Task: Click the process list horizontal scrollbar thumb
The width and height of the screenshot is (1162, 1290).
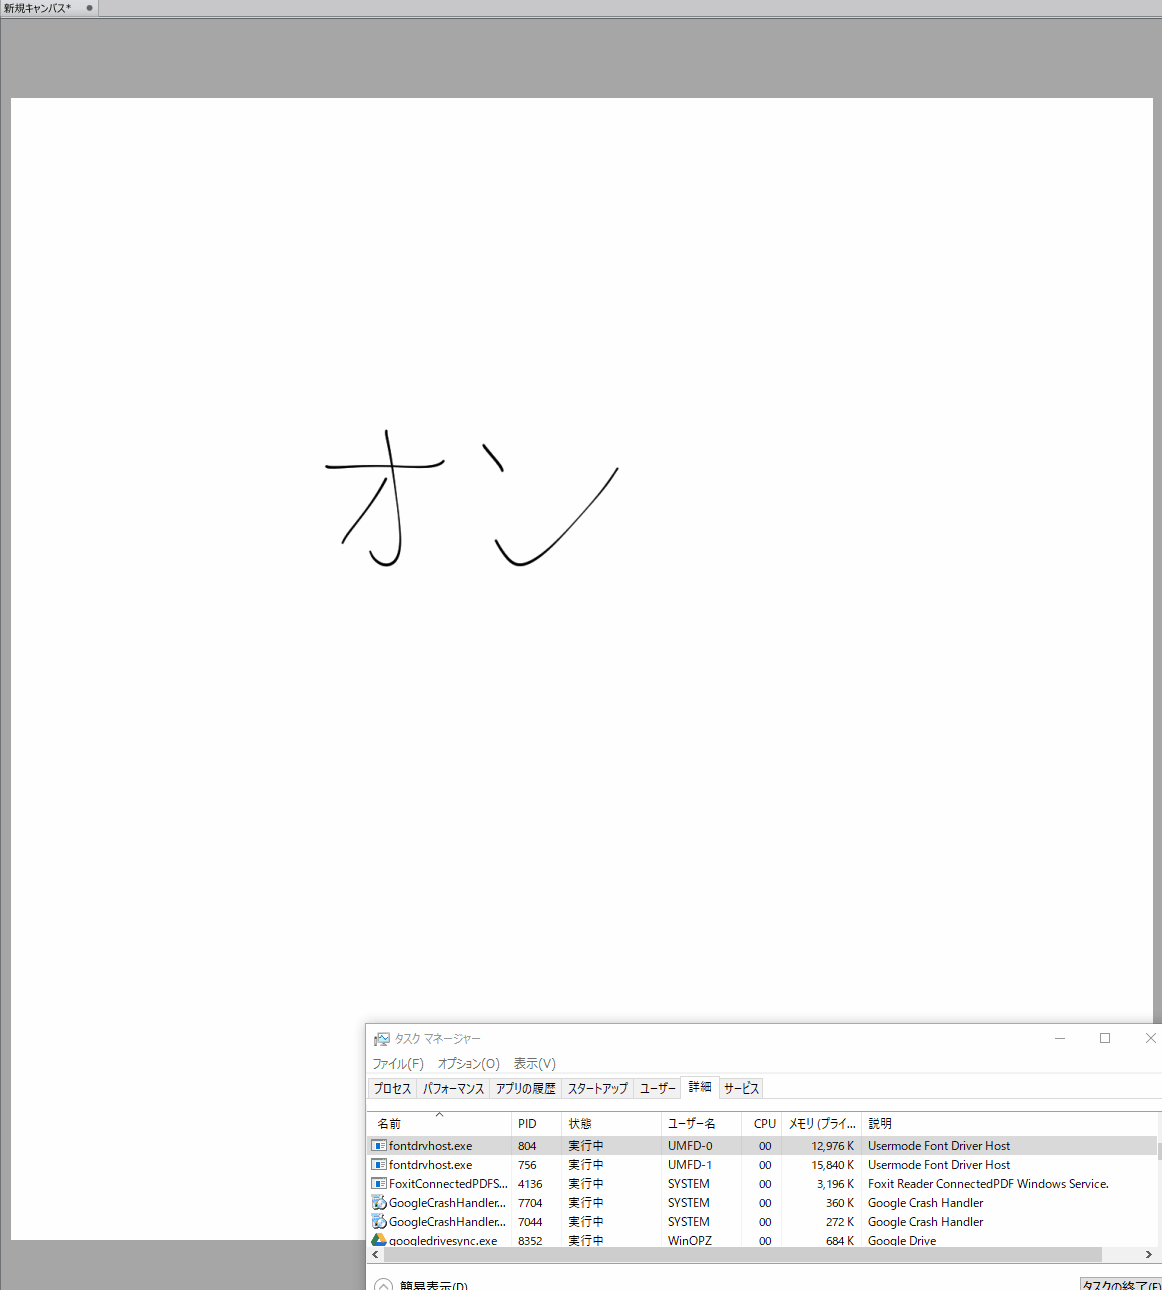Action: (x=743, y=1254)
